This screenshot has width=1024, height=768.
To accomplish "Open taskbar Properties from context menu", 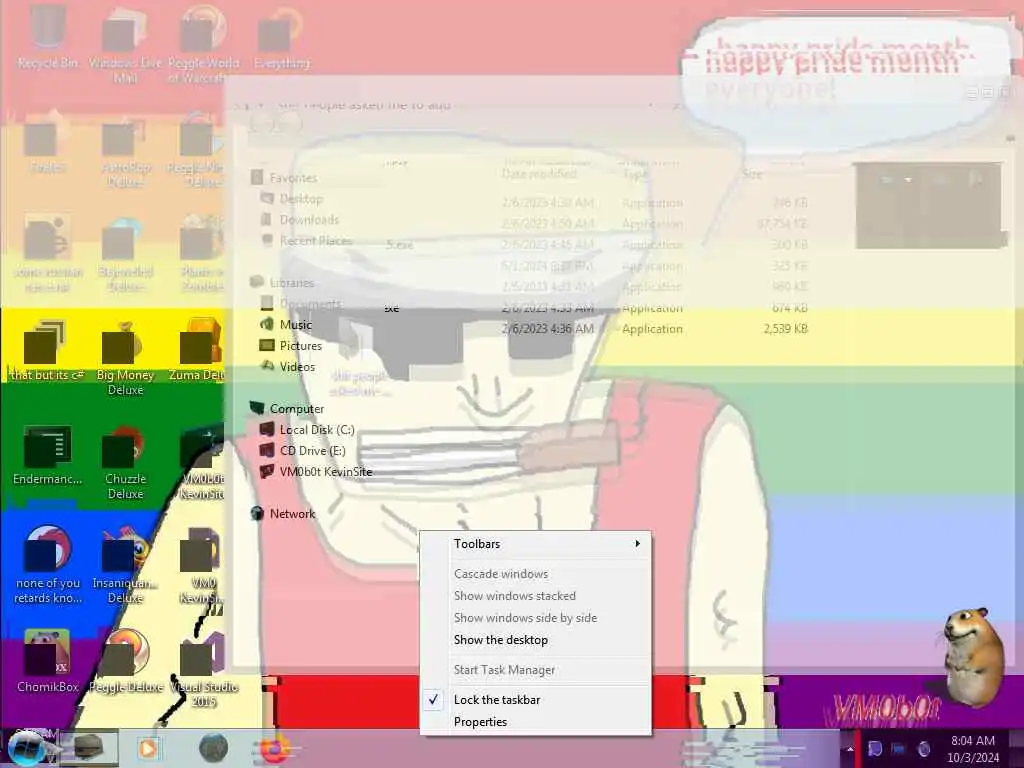I will pos(536,722).
